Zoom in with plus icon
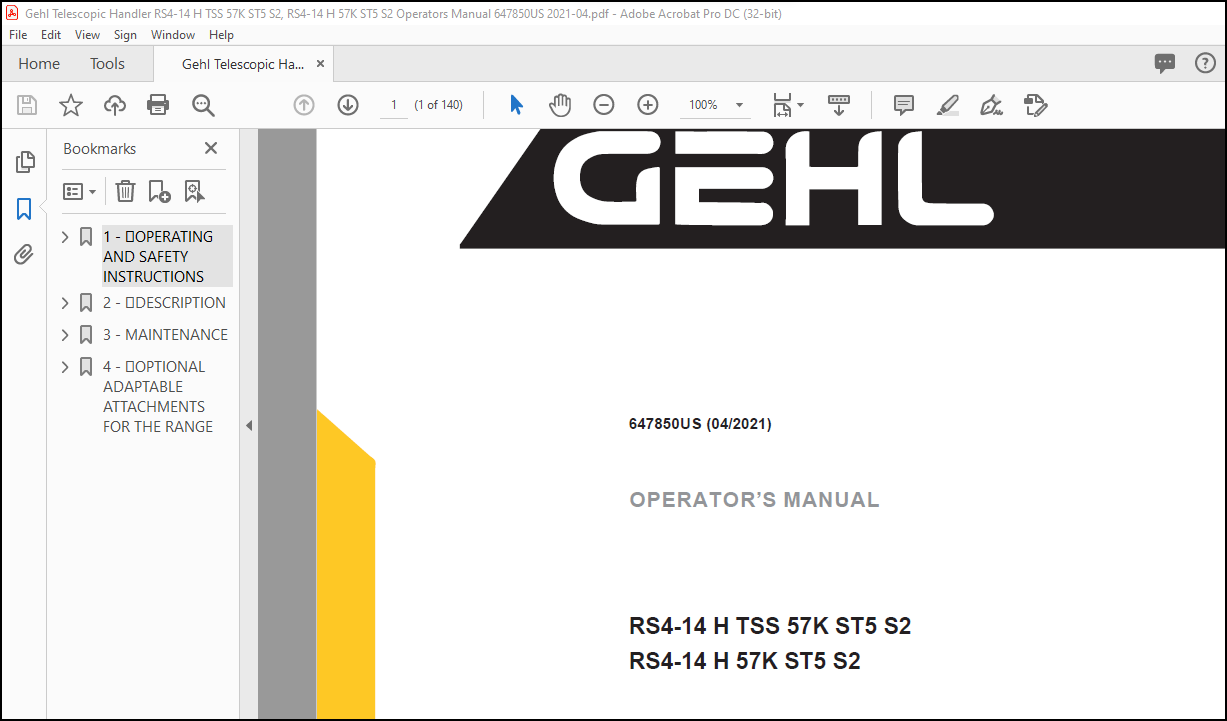 coord(648,105)
